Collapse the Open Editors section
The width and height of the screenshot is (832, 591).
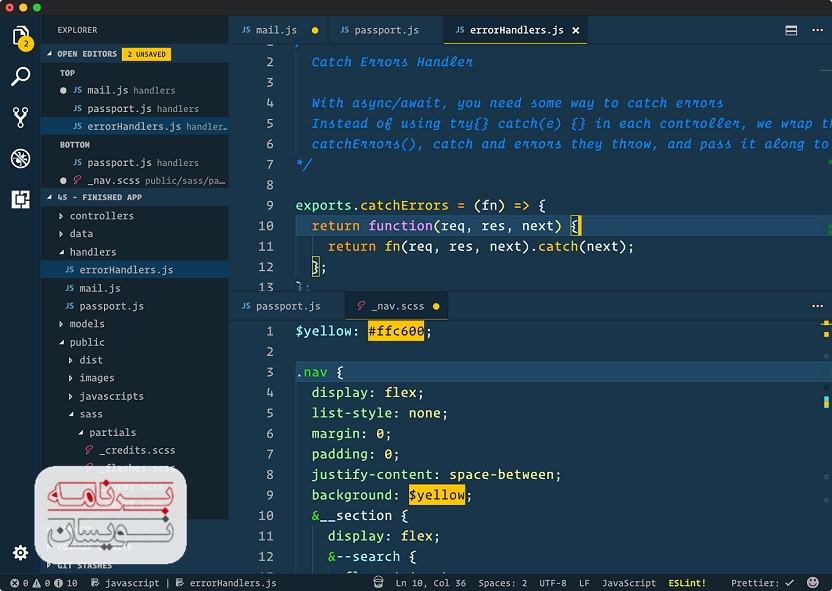click(x=87, y=54)
